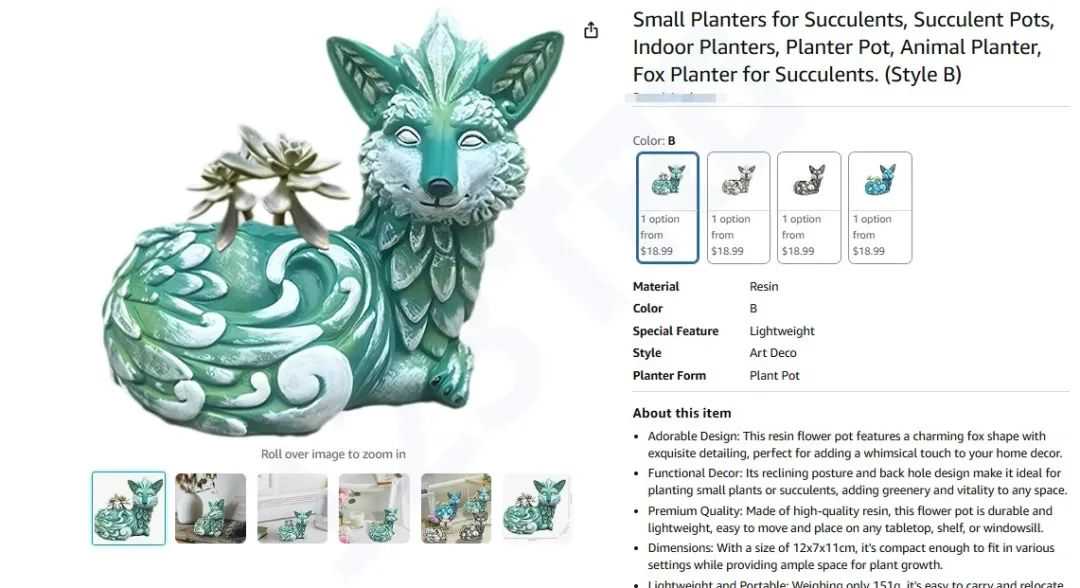Pick the dark gray fox color option

click(x=809, y=207)
